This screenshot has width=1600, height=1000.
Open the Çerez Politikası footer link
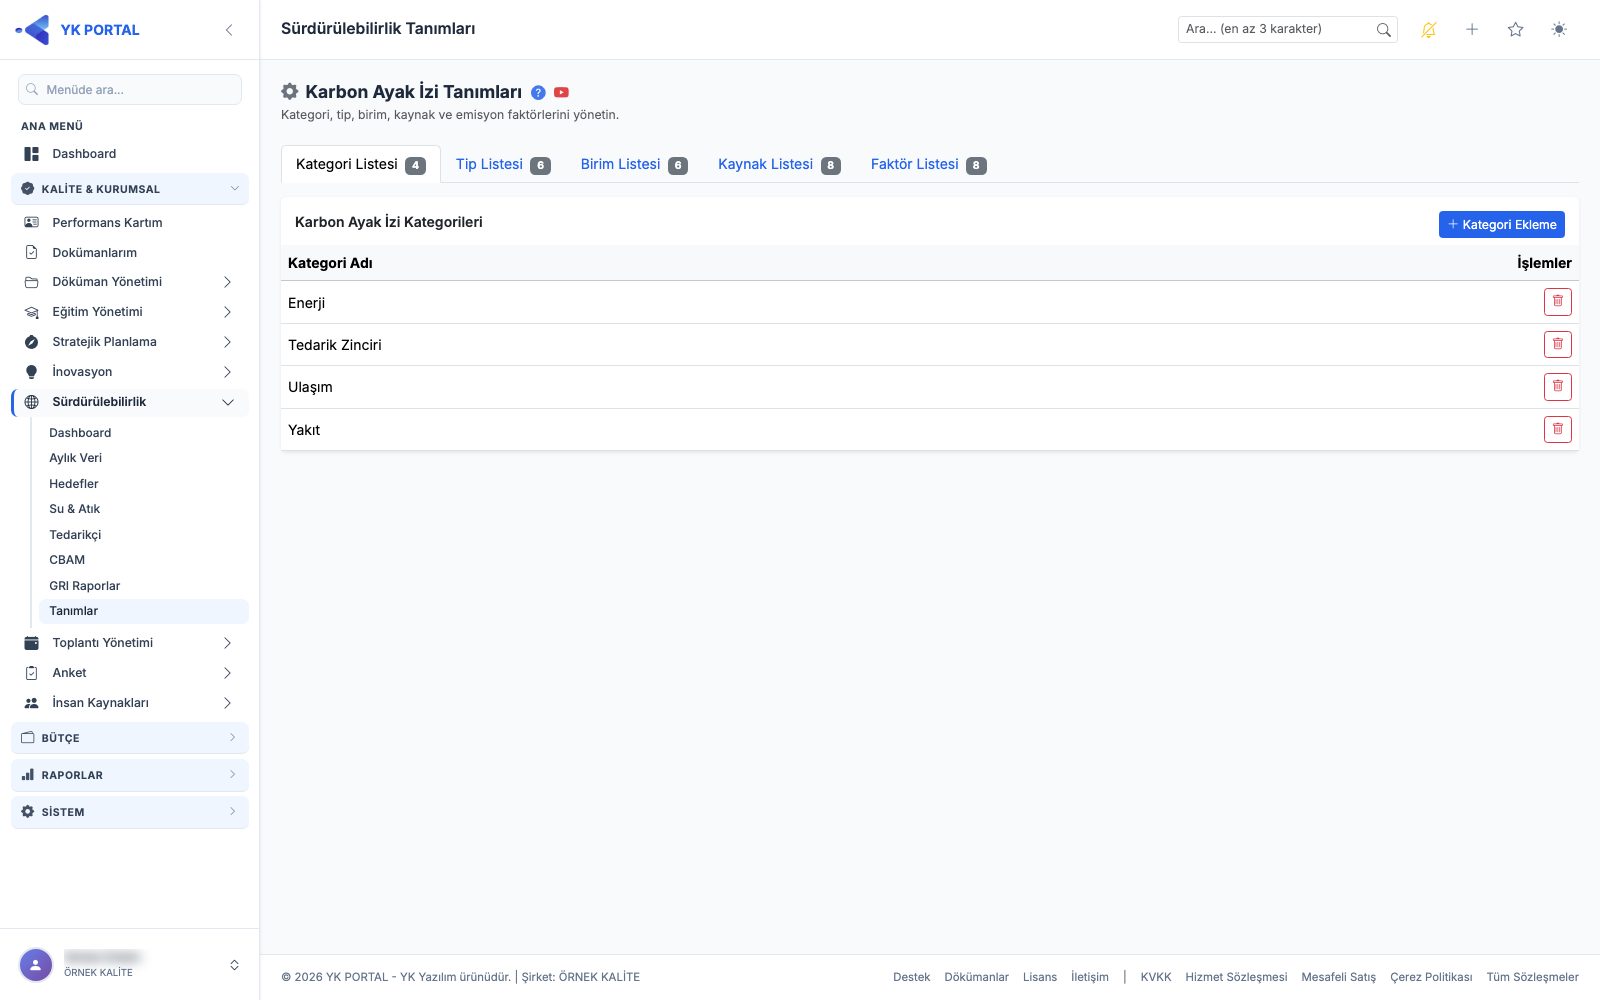1431,977
